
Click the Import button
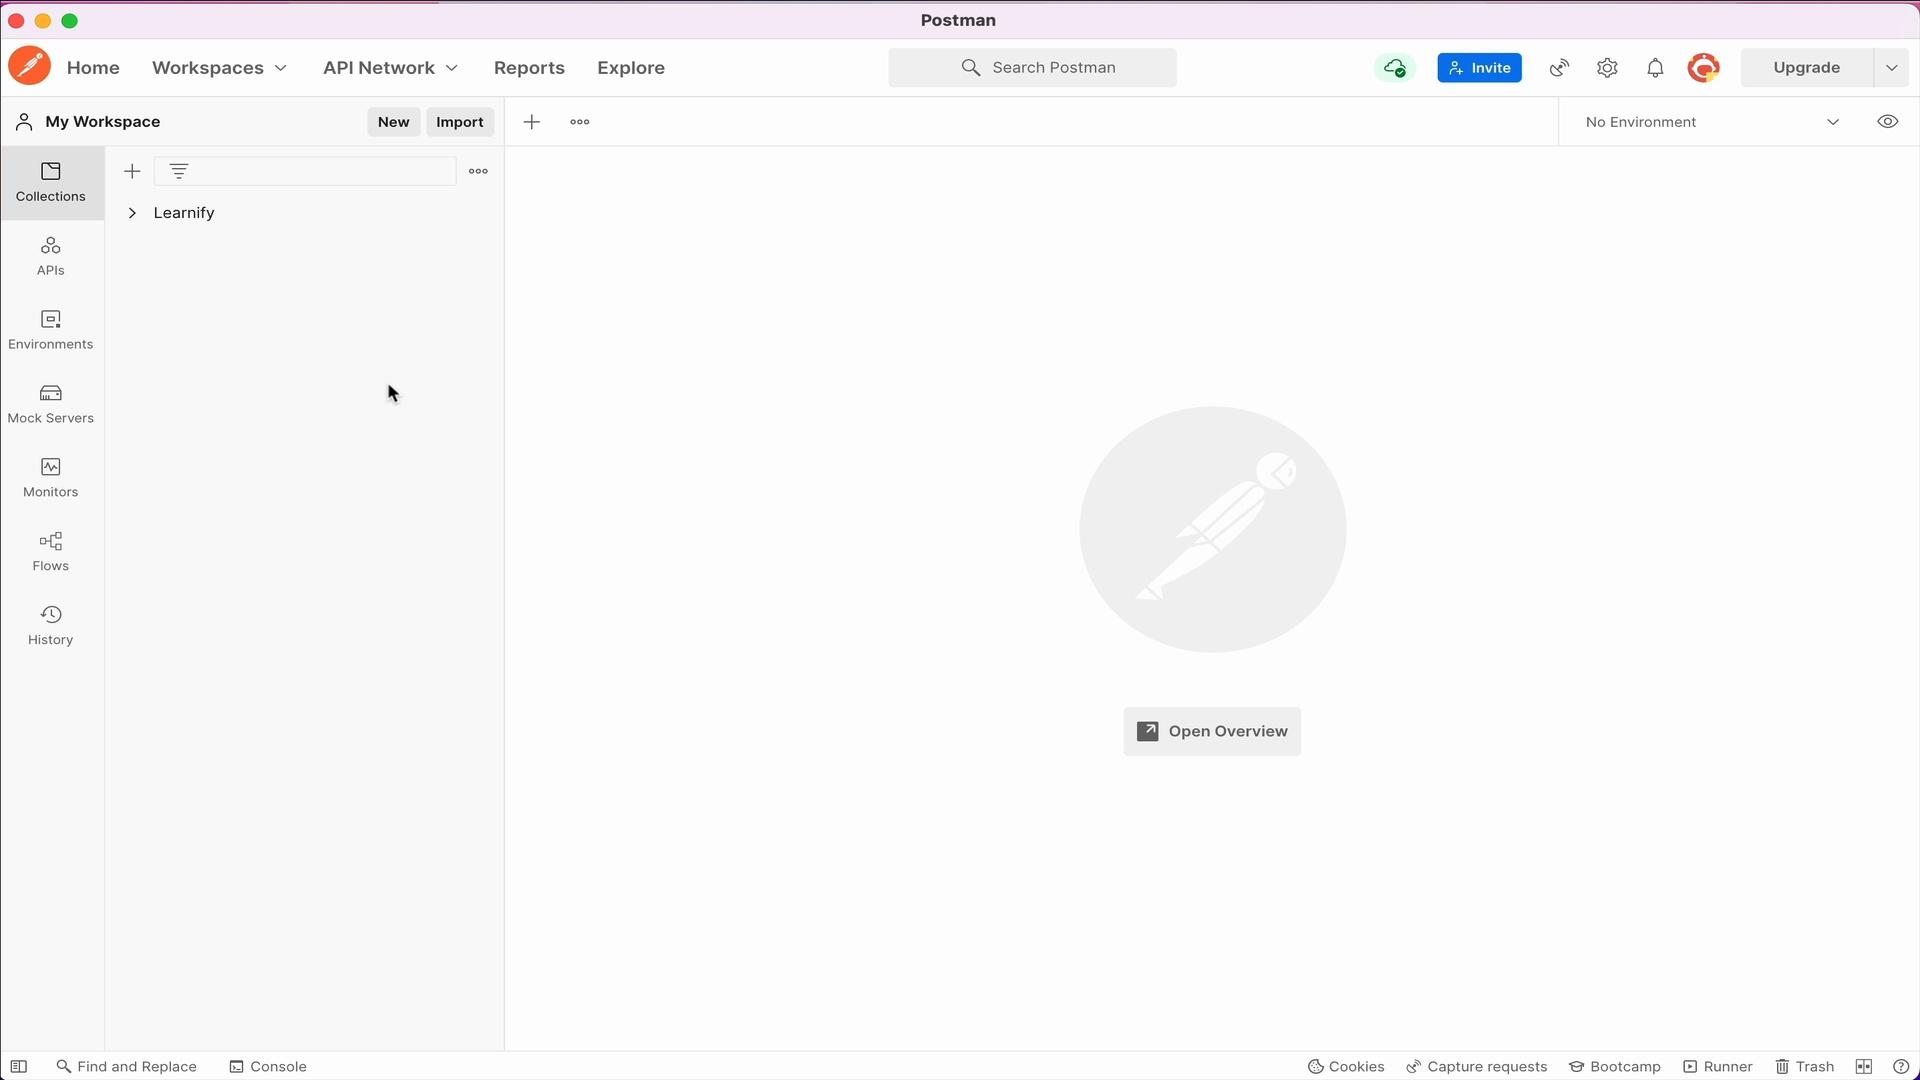point(460,122)
